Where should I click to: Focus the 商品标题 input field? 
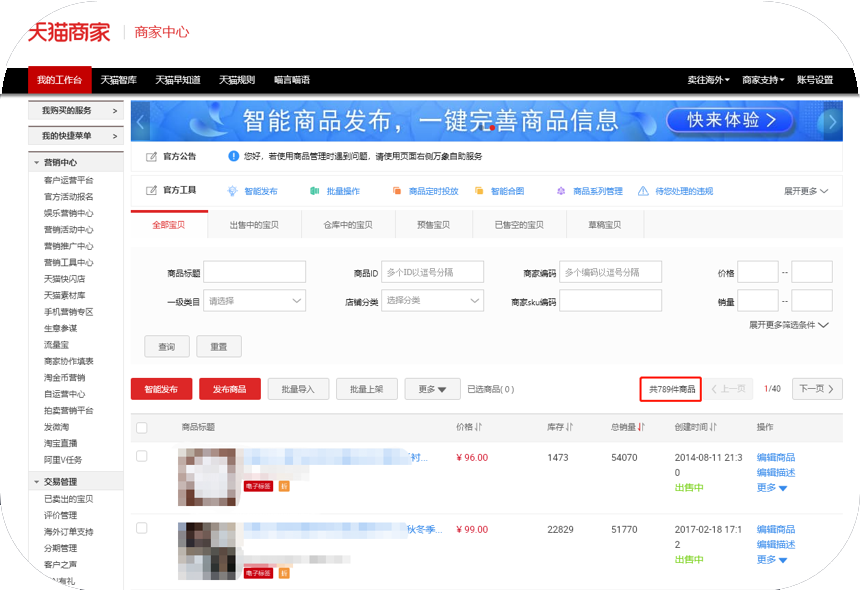[254, 272]
